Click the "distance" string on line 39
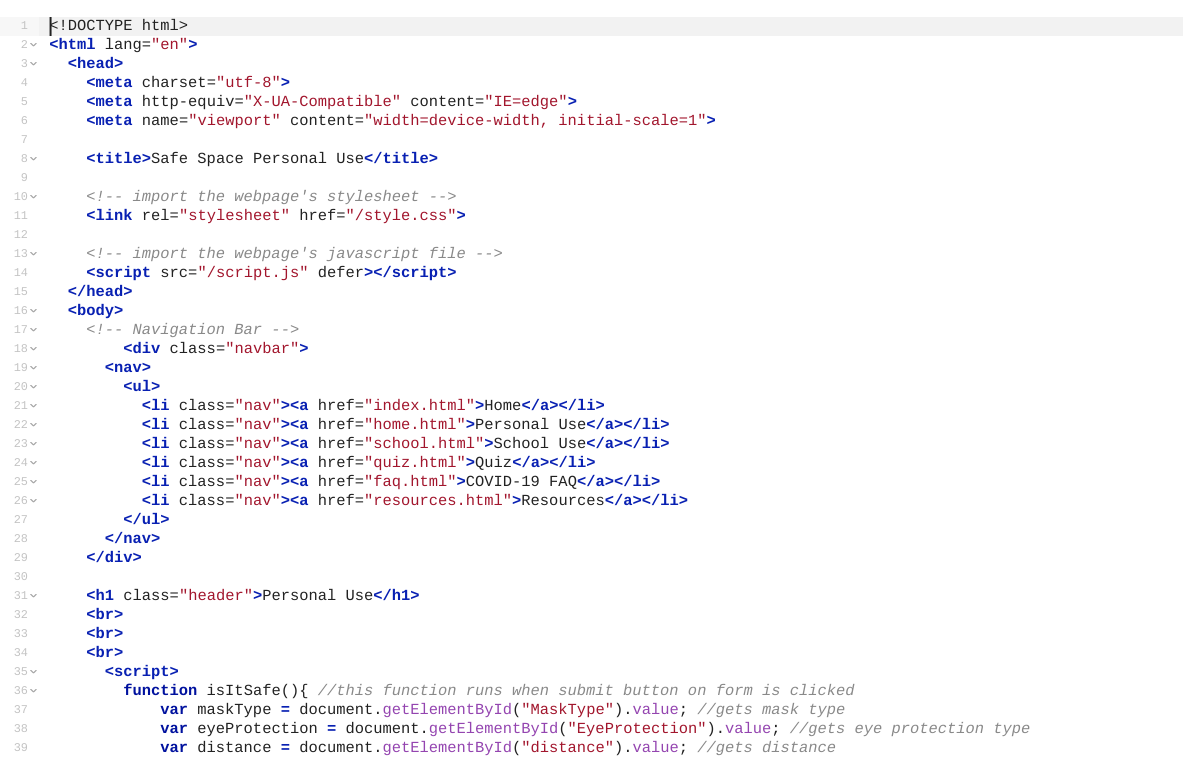This screenshot has width=1183, height=757. pos(567,747)
